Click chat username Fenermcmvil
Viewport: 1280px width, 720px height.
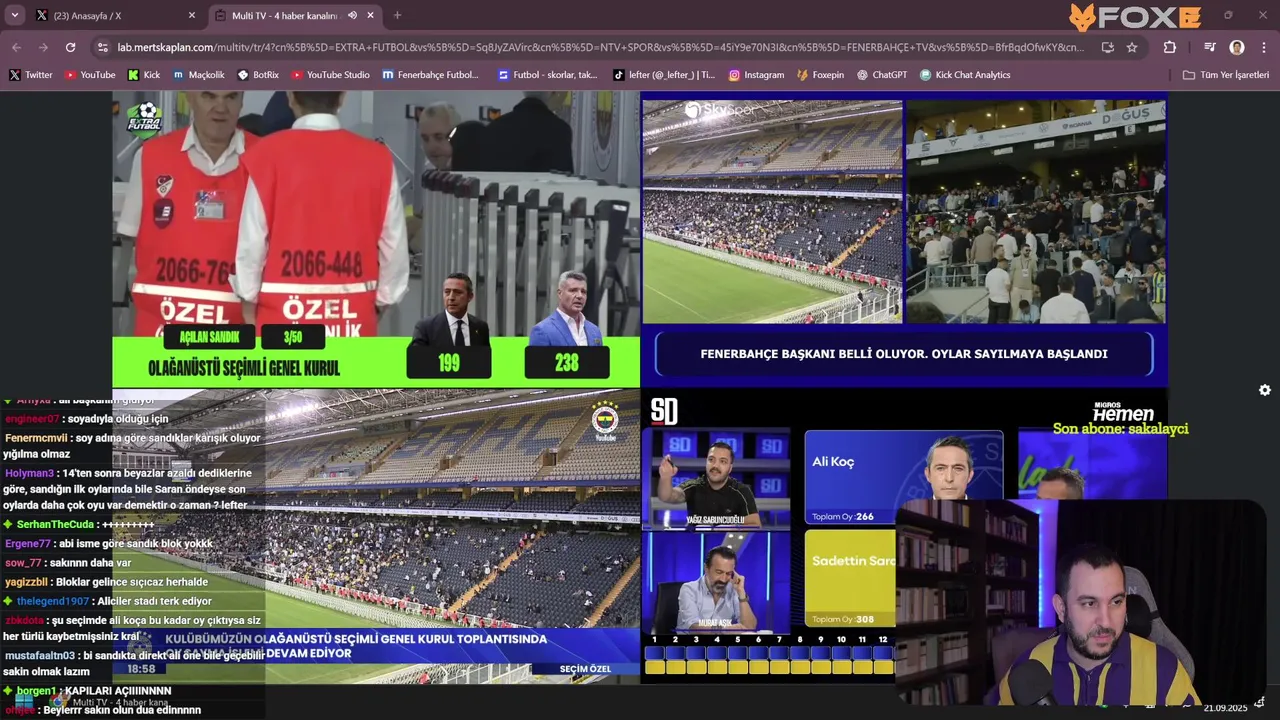tap(36, 438)
